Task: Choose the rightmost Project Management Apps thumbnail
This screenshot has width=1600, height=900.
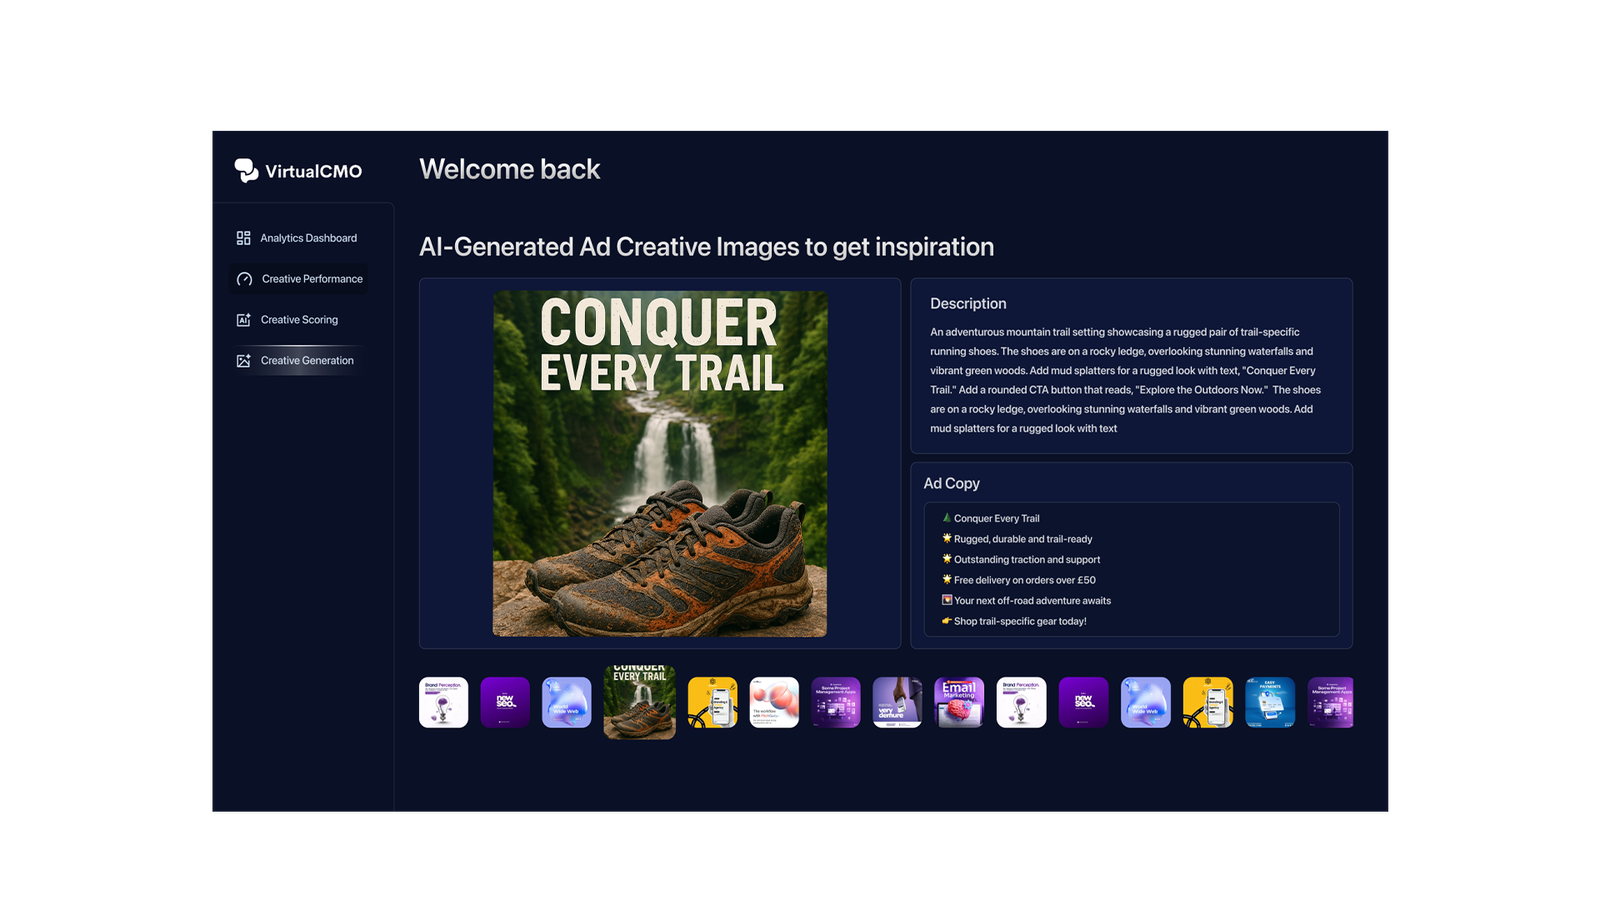Action: click(1330, 702)
